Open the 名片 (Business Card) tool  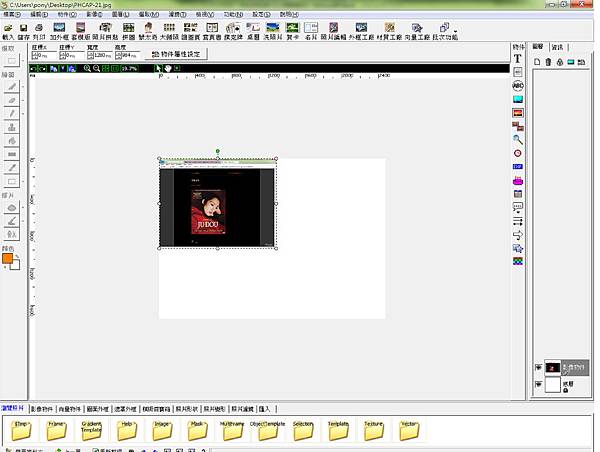[x=311, y=31]
